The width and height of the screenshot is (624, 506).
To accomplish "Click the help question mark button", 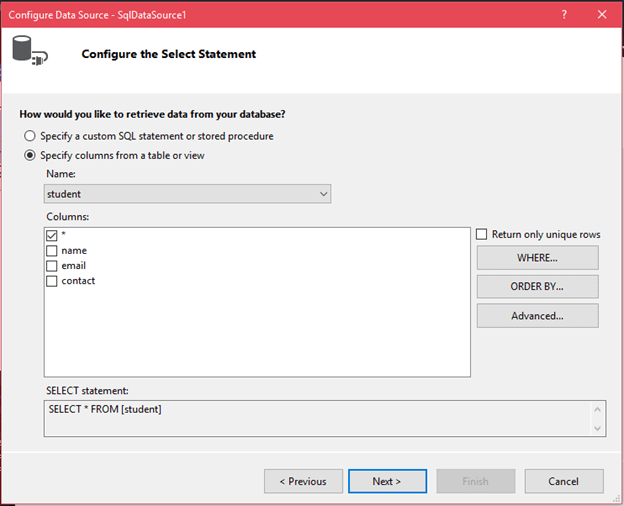I will tap(564, 15).
